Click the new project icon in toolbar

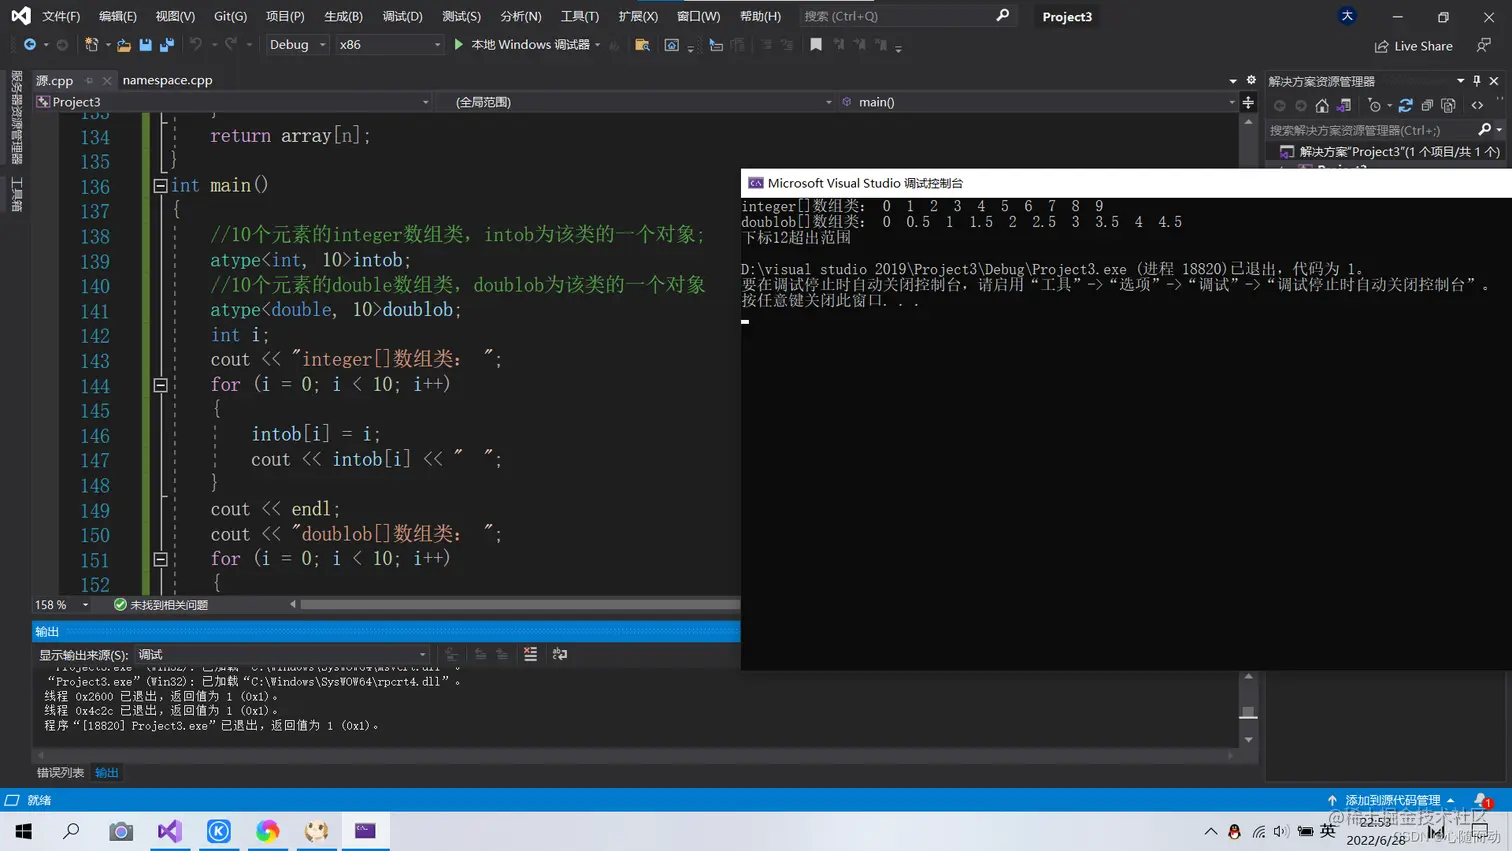pyautogui.click(x=91, y=45)
